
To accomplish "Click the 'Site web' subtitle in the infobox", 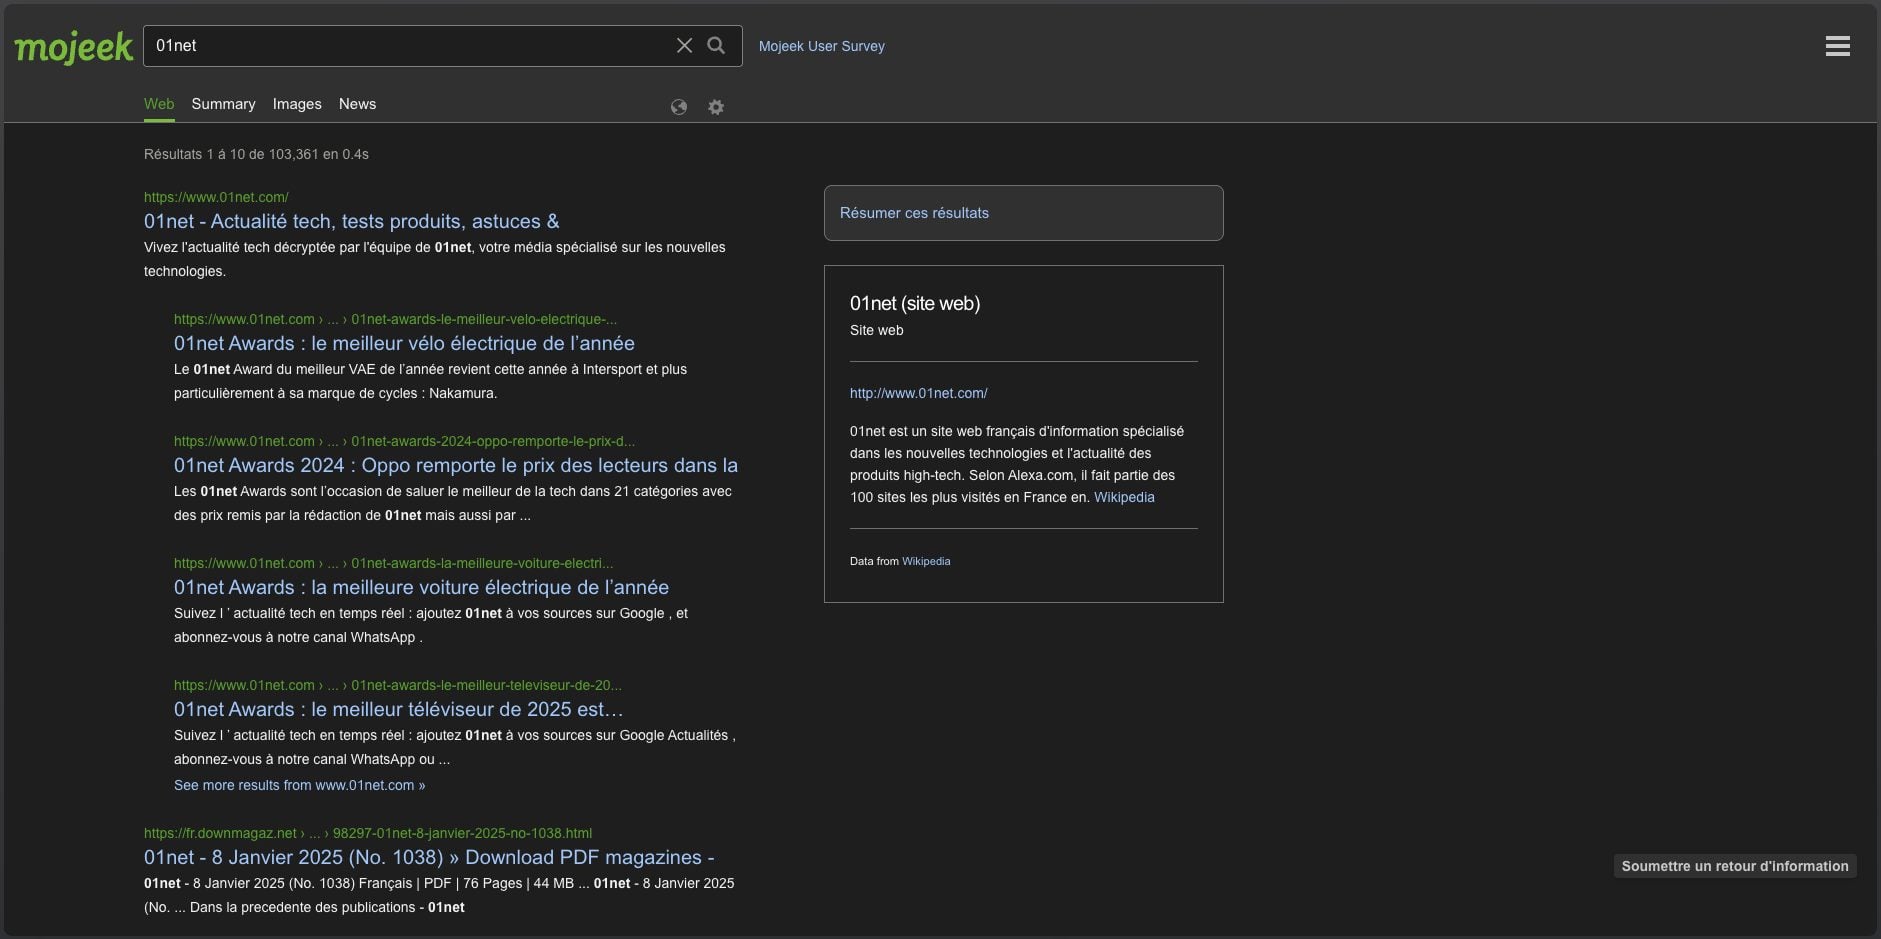I will point(877,330).
